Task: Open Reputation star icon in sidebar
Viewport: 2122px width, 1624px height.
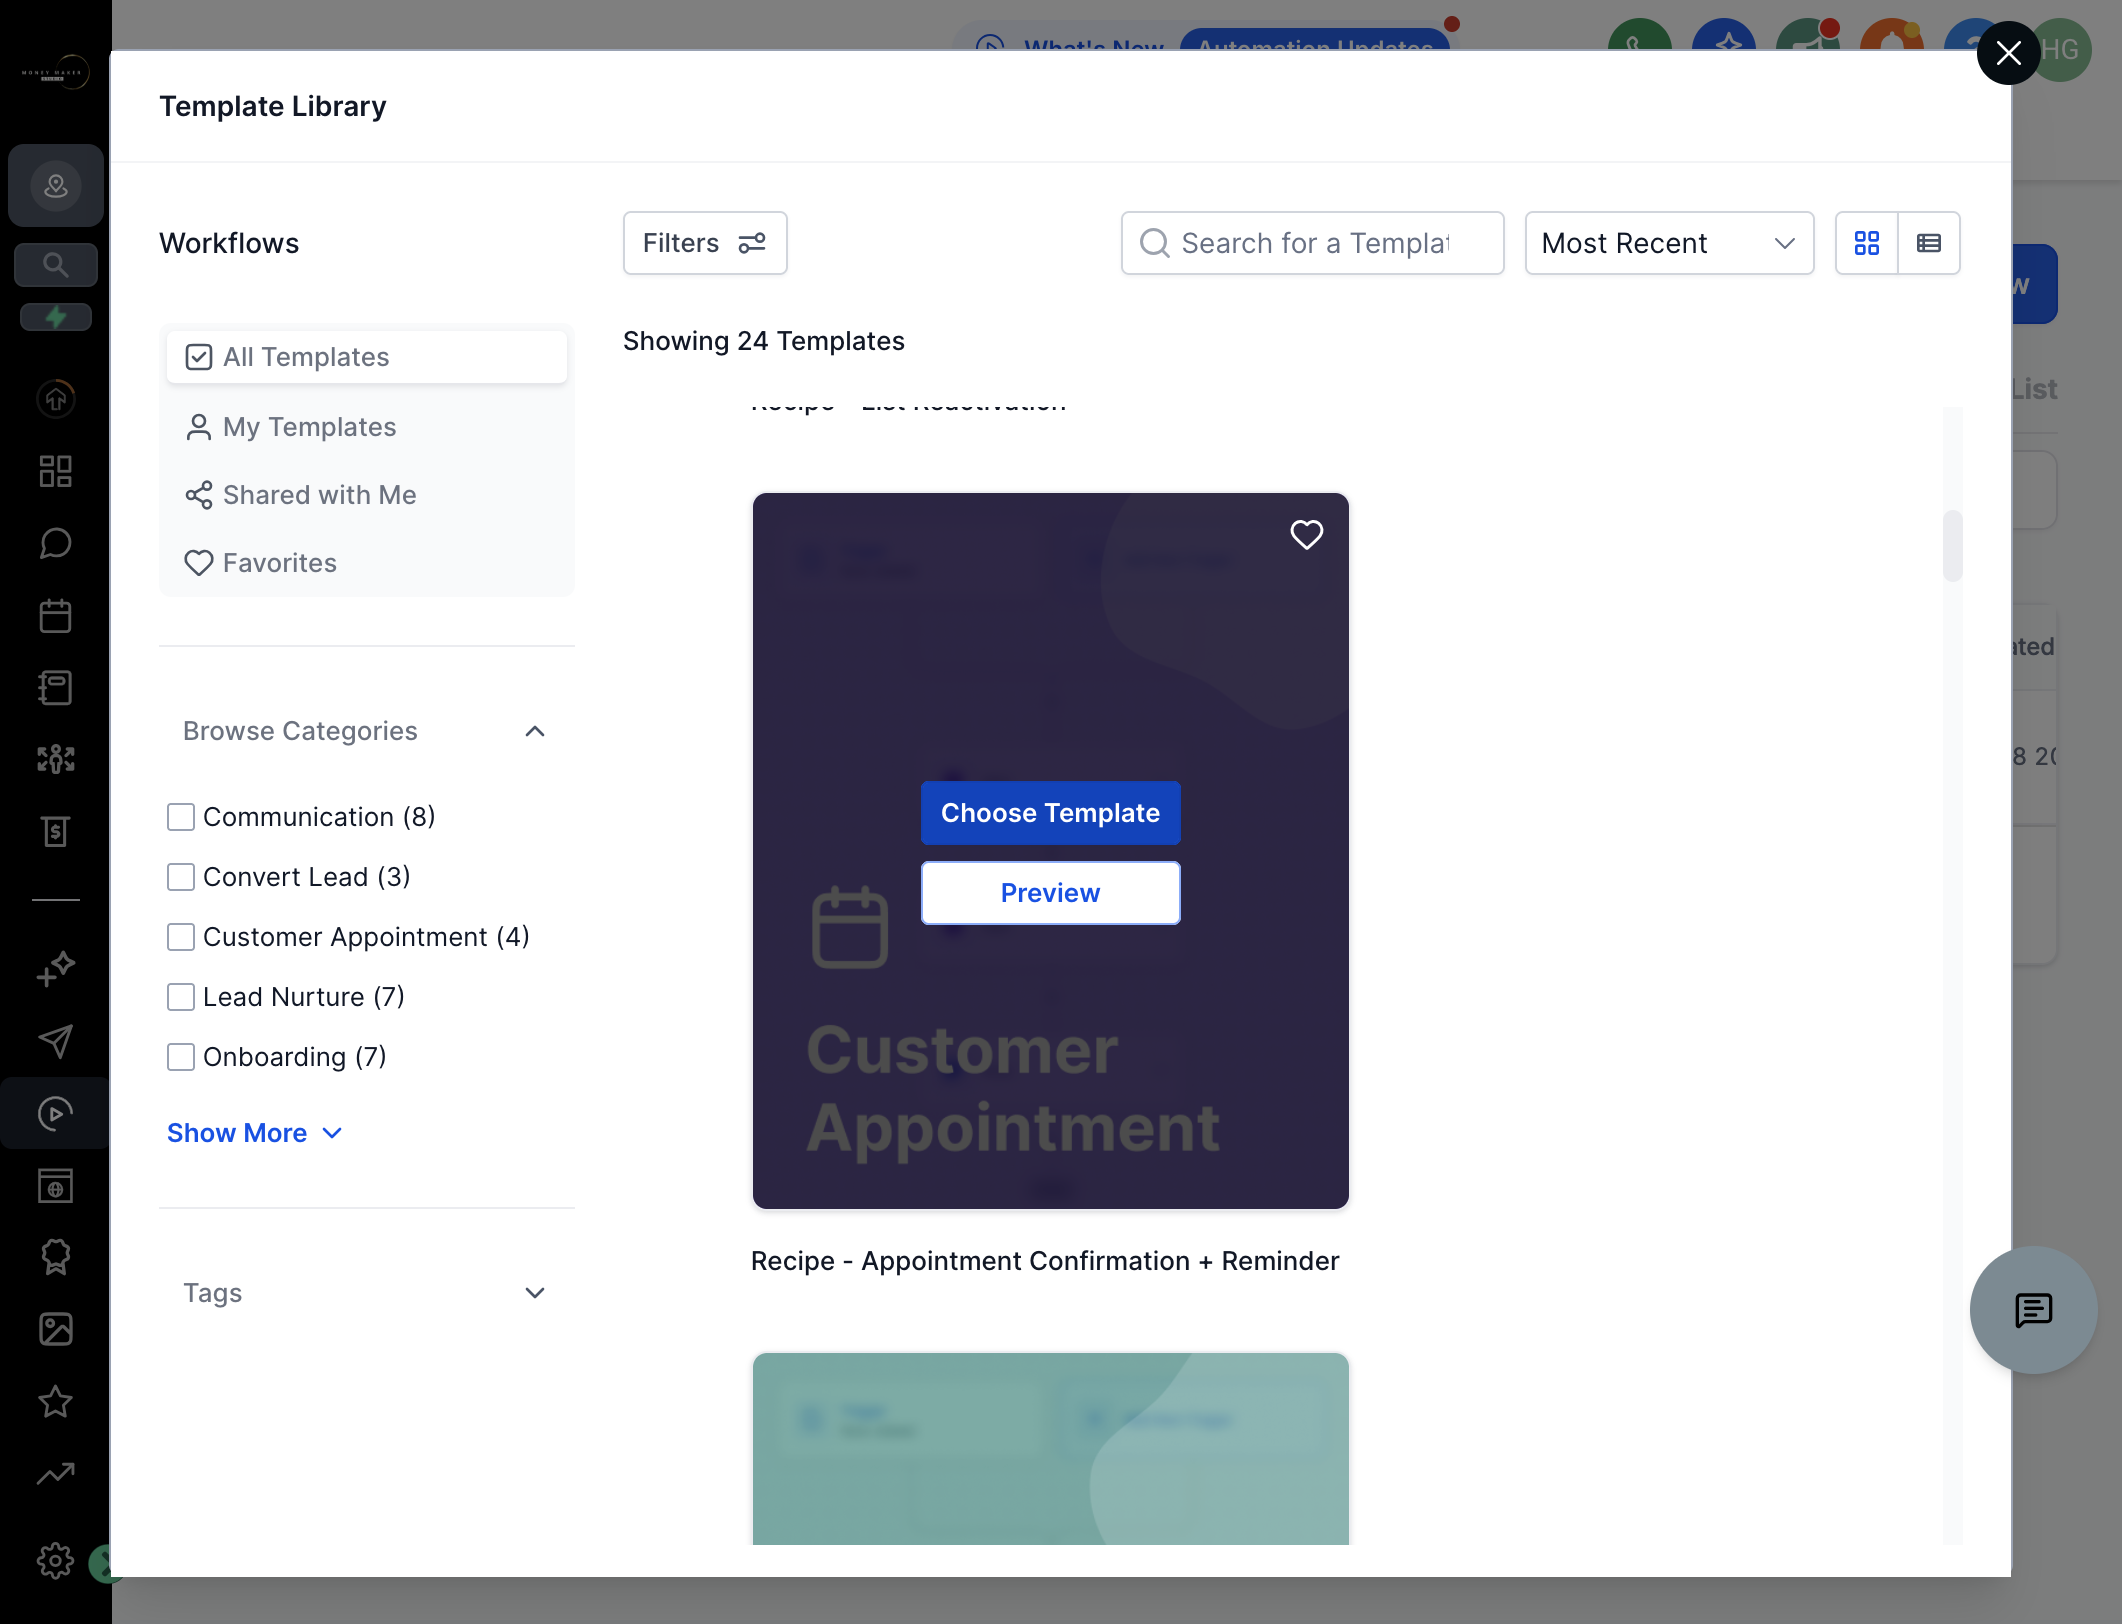Action: (56, 1401)
